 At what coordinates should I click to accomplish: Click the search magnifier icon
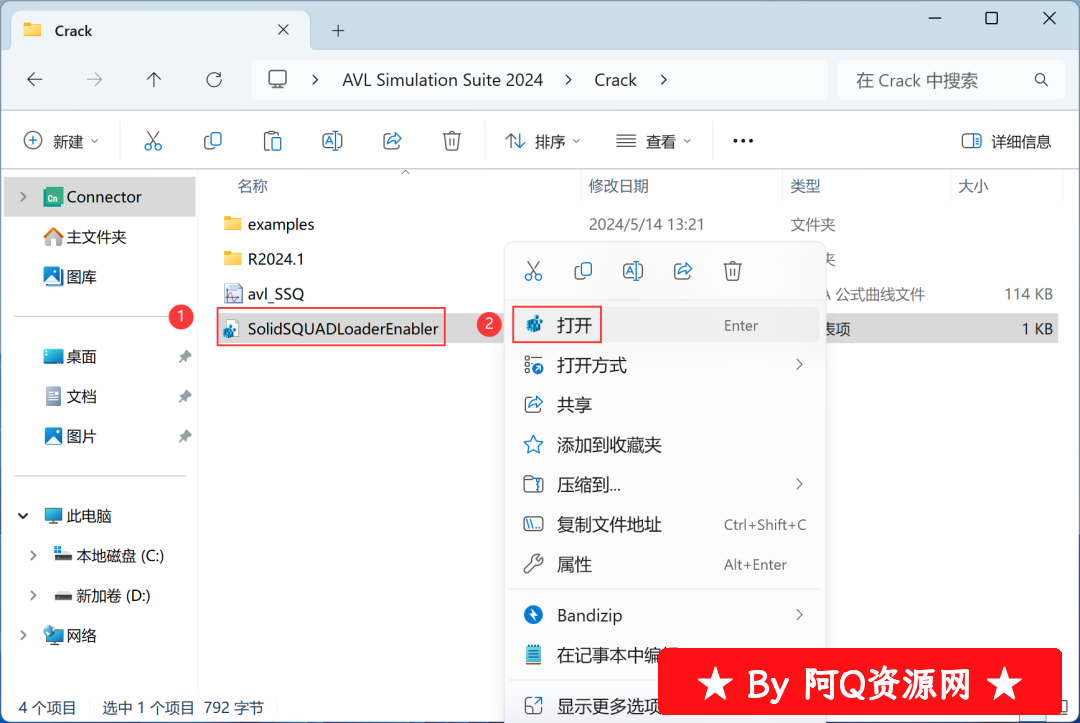1041,80
